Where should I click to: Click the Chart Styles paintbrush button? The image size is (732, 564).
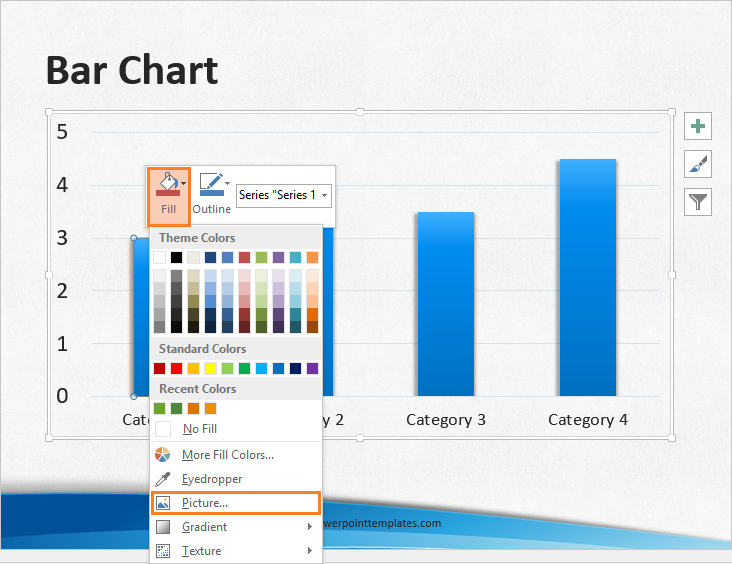click(x=698, y=164)
